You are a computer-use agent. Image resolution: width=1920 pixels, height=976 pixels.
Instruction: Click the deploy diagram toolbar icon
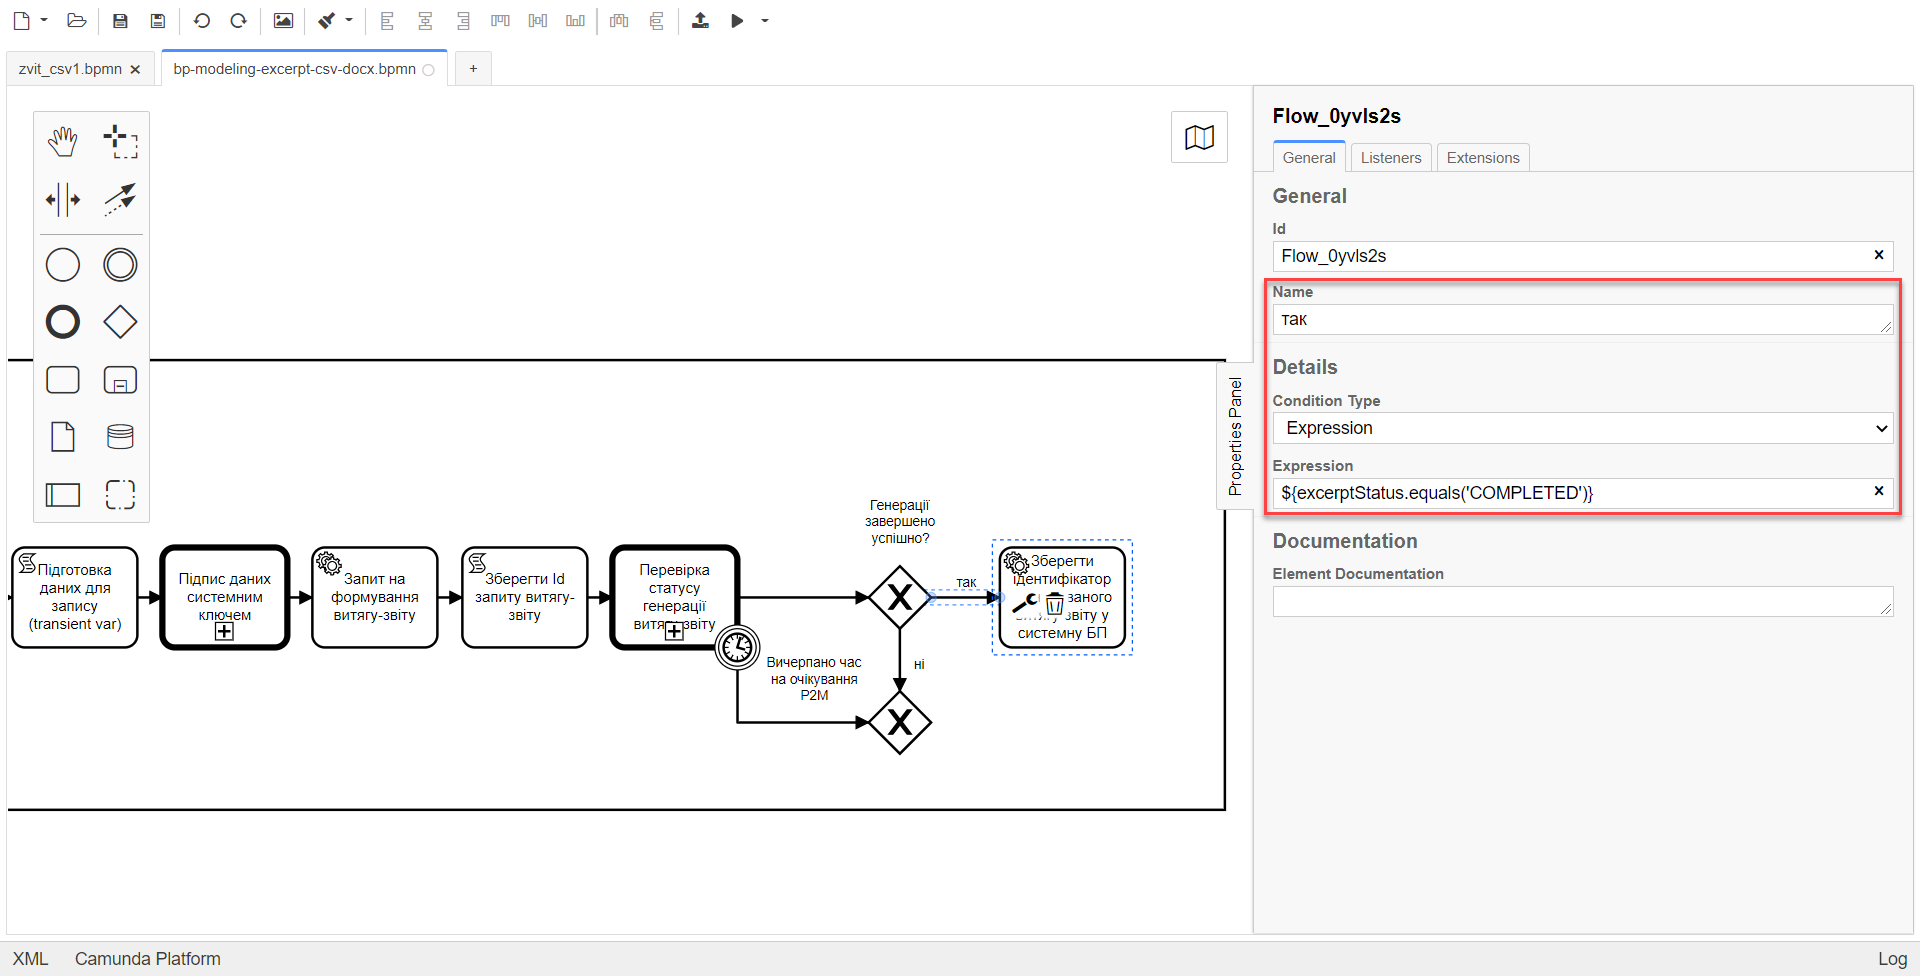point(700,21)
